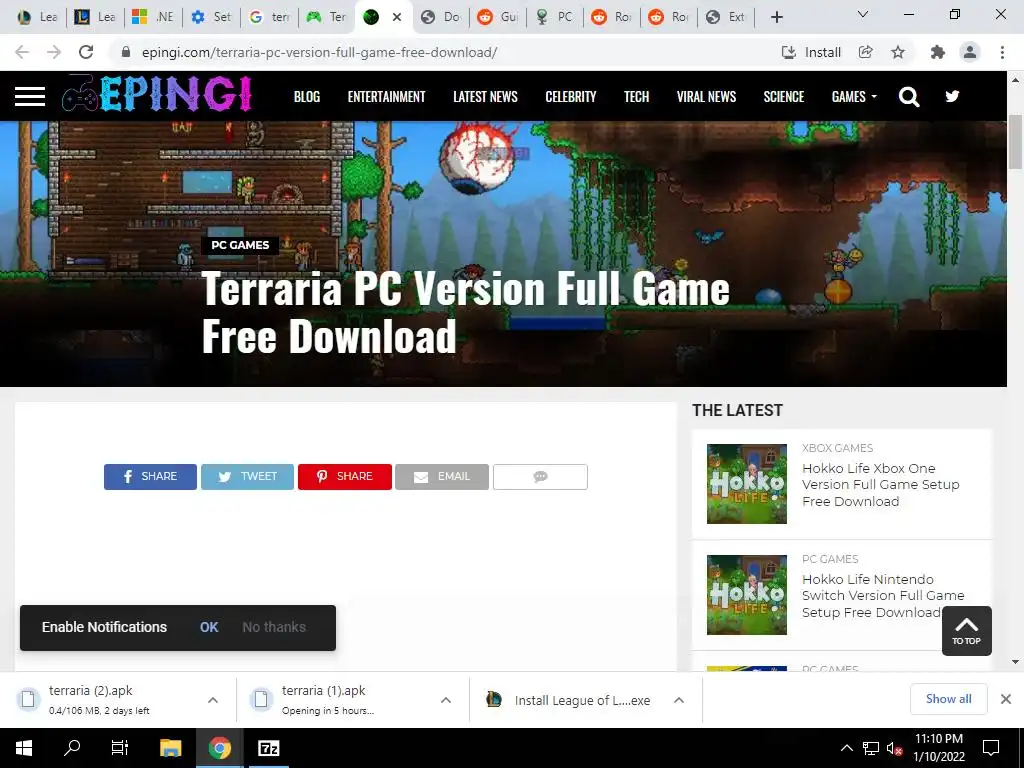Click the TWEET button
Viewport: 1024px width, 768px height.
[x=248, y=477]
